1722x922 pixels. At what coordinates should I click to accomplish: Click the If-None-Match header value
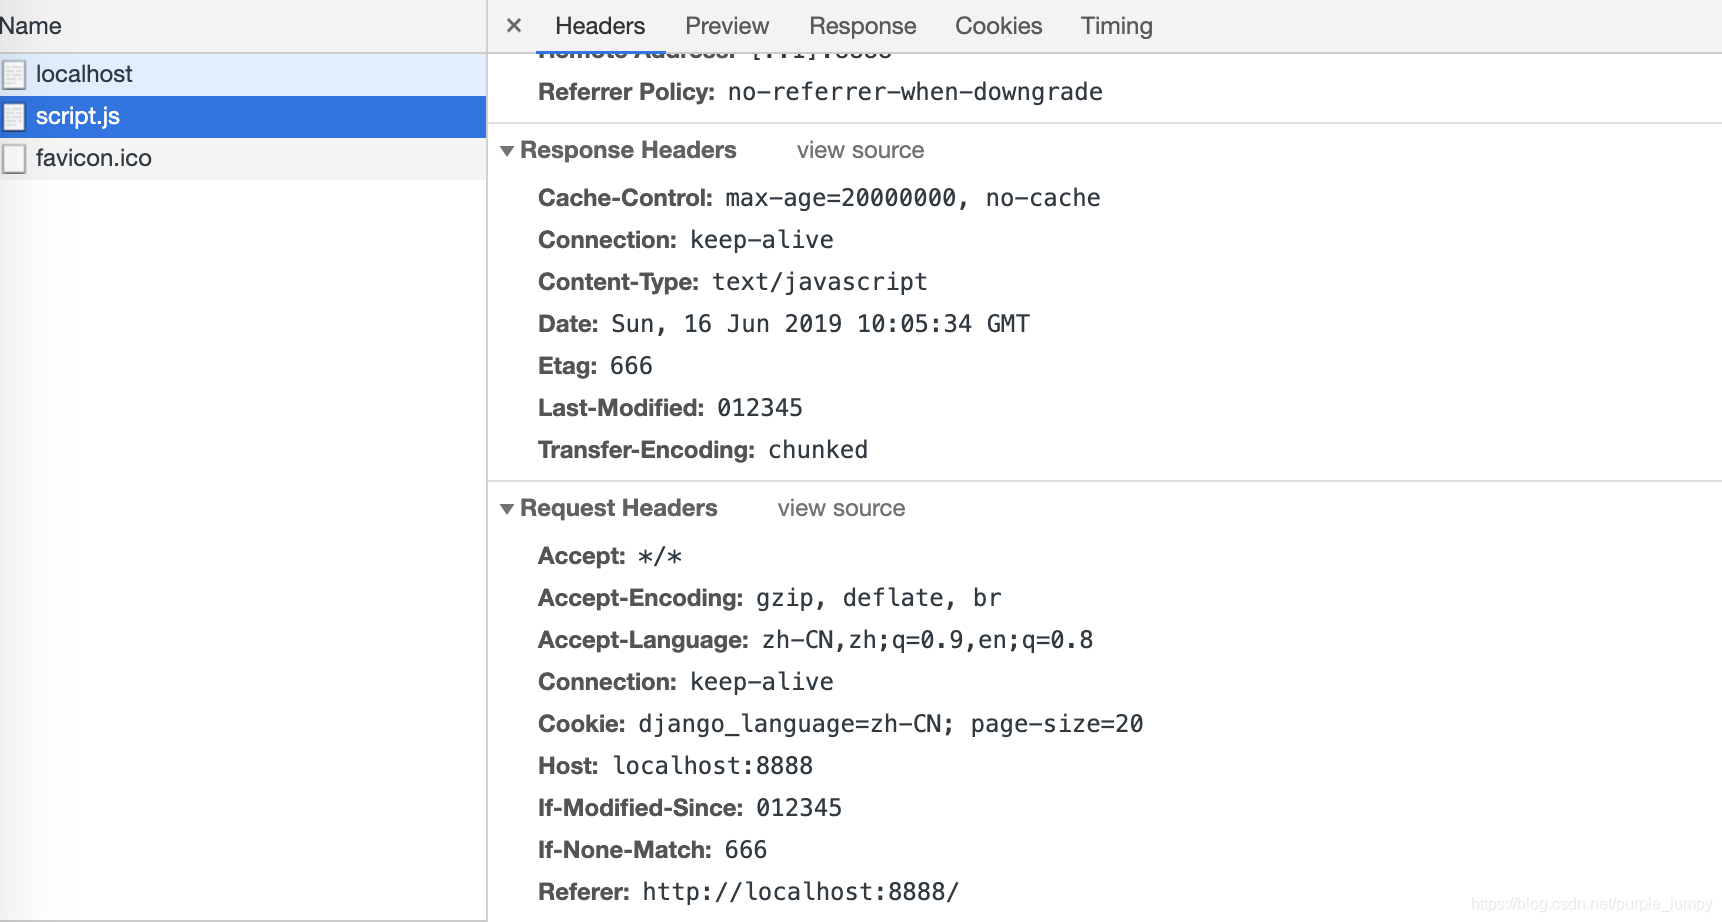coord(749,849)
